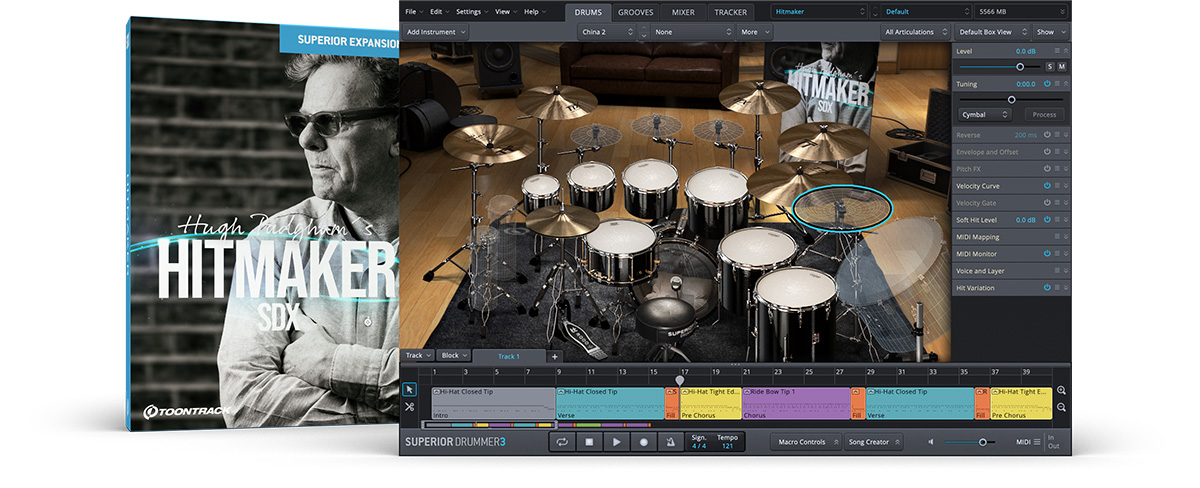Toggle the Soft Hit Level power button
The height and width of the screenshot is (488, 1200).
coord(1047,219)
